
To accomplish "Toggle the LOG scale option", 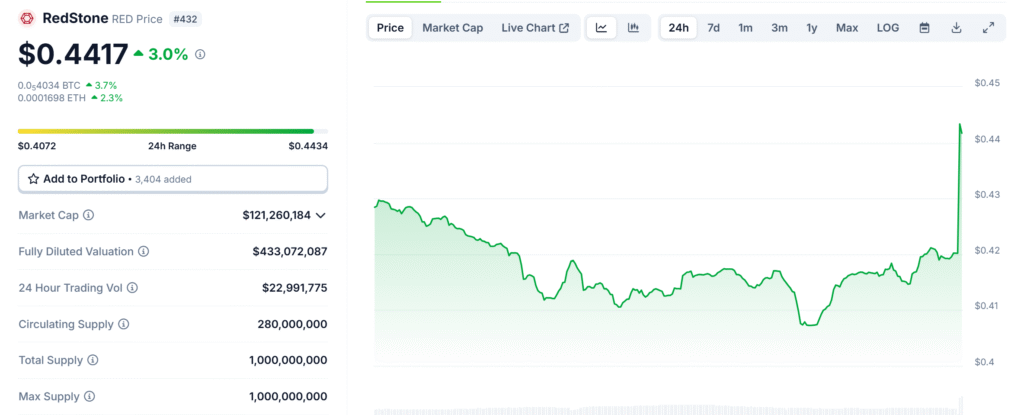I will 887,28.
